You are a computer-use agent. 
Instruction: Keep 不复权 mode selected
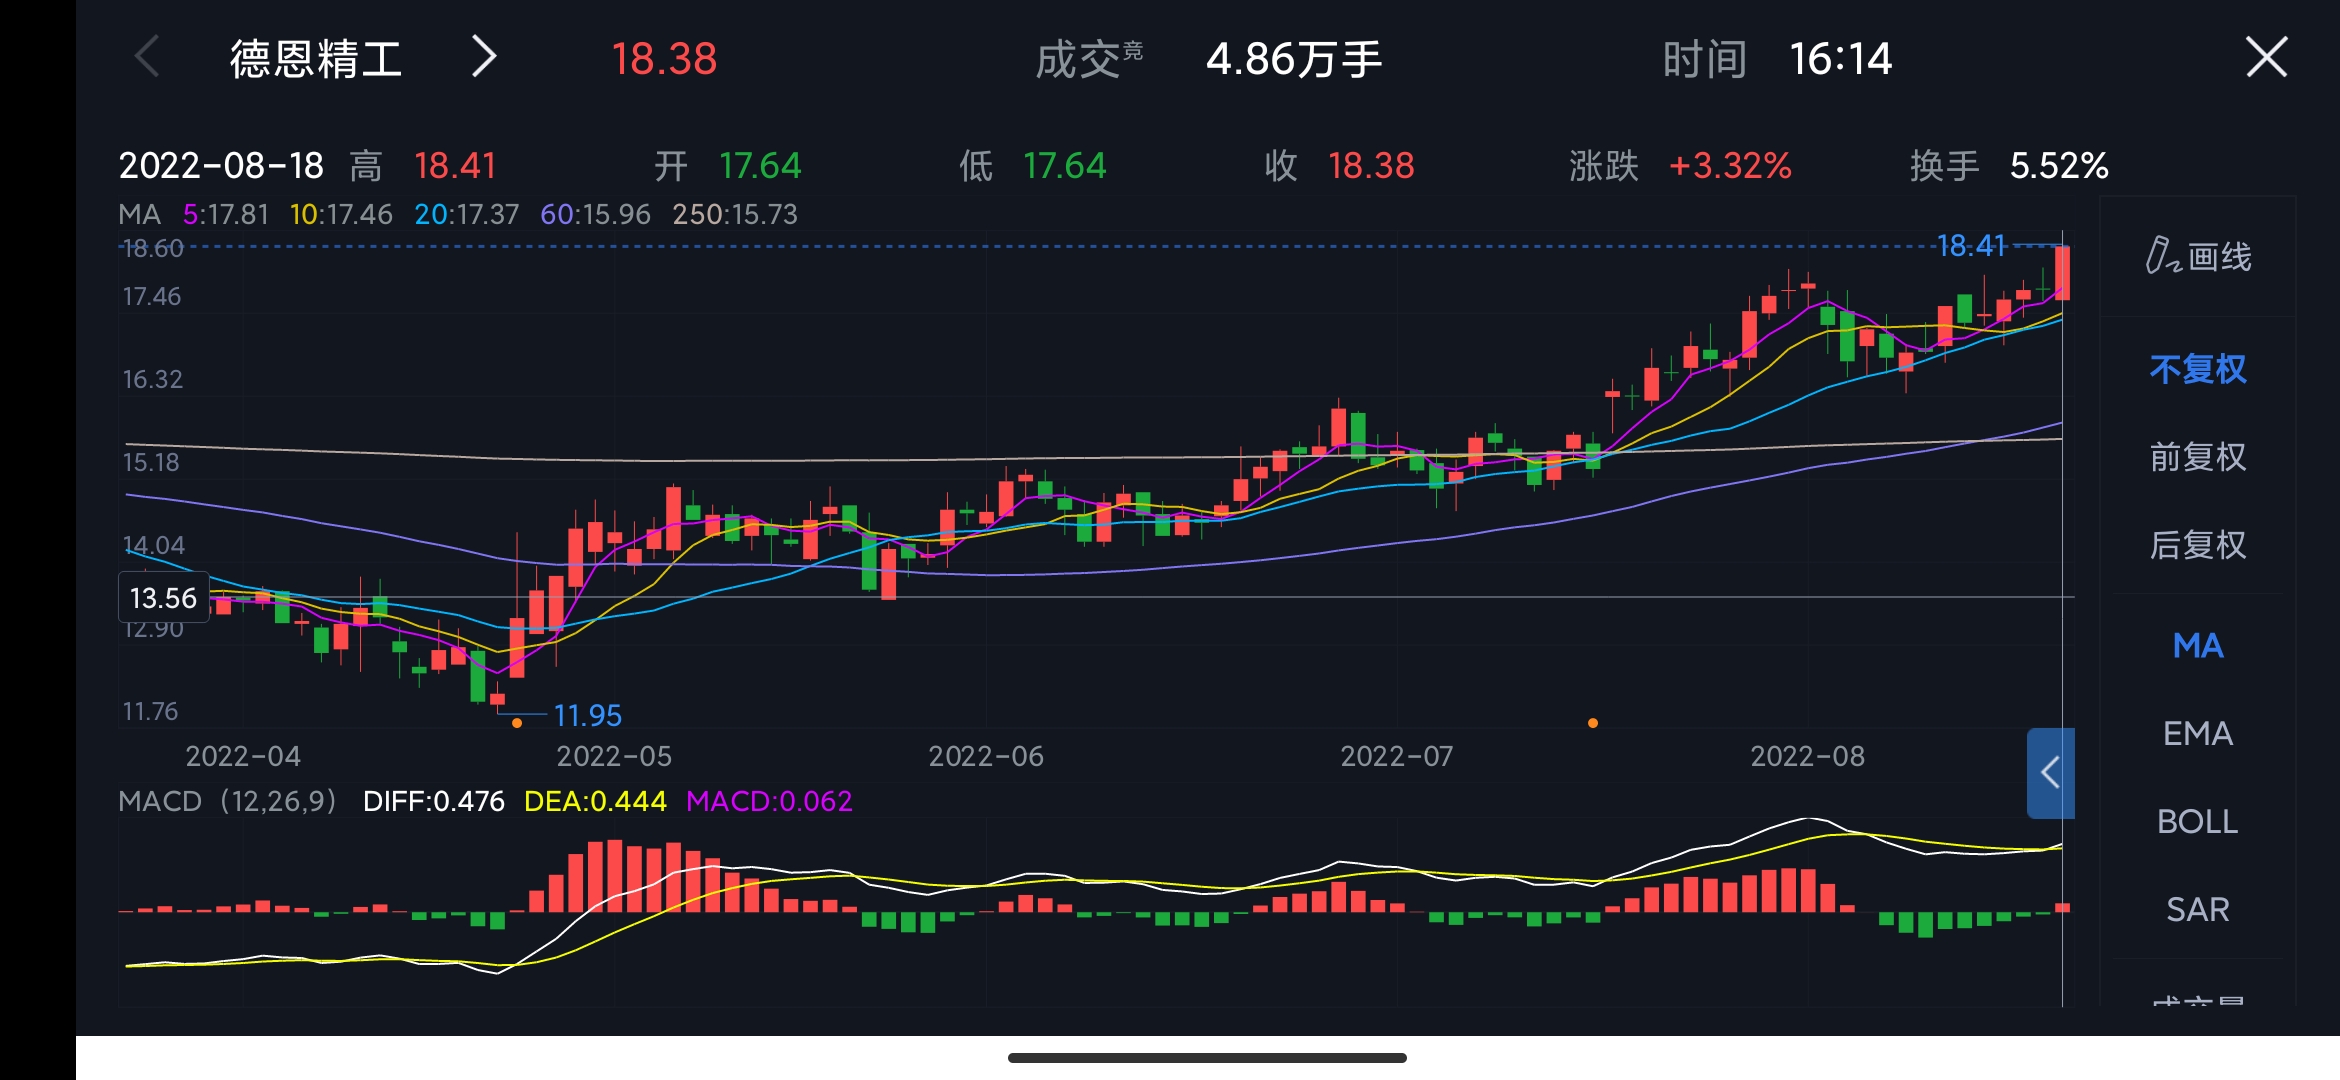(2196, 369)
